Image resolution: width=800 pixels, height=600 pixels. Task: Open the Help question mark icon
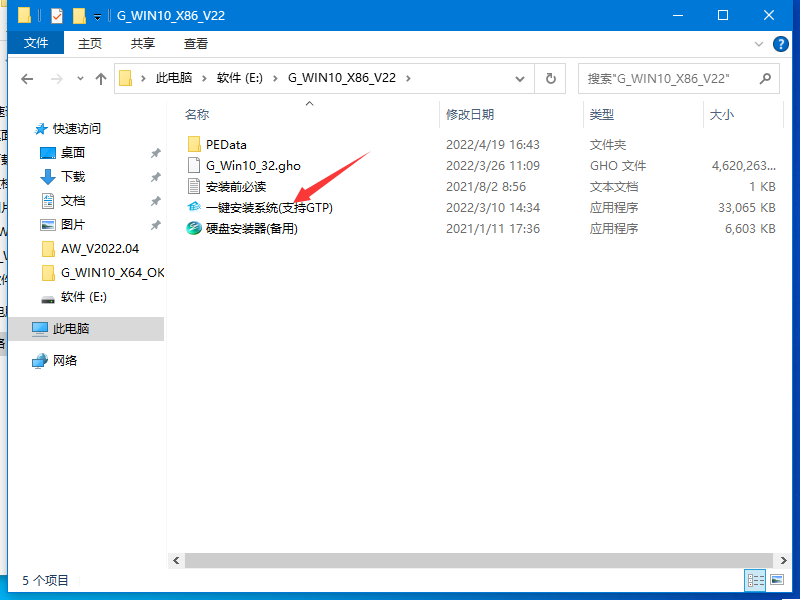point(781,43)
